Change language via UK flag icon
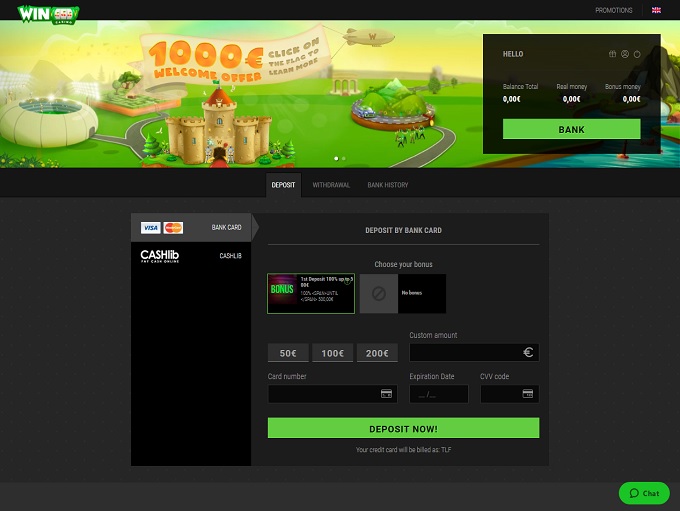This screenshot has height=511, width=680. [656, 10]
